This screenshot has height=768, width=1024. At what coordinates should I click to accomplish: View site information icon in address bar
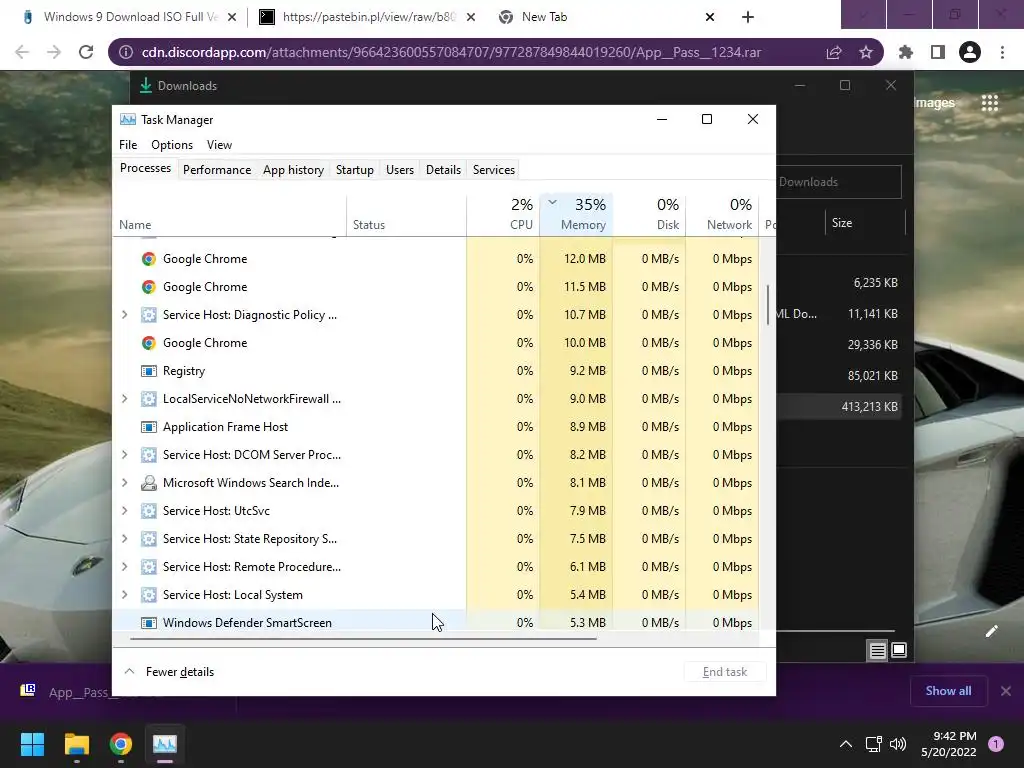(x=125, y=52)
